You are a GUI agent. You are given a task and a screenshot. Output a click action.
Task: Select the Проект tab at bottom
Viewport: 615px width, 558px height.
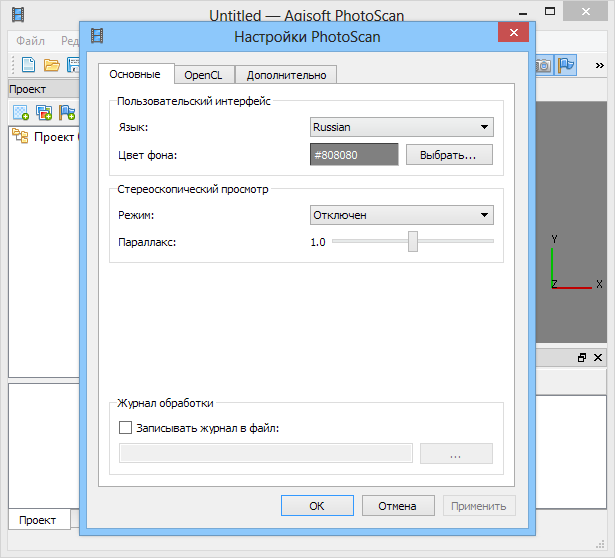click(x=38, y=520)
